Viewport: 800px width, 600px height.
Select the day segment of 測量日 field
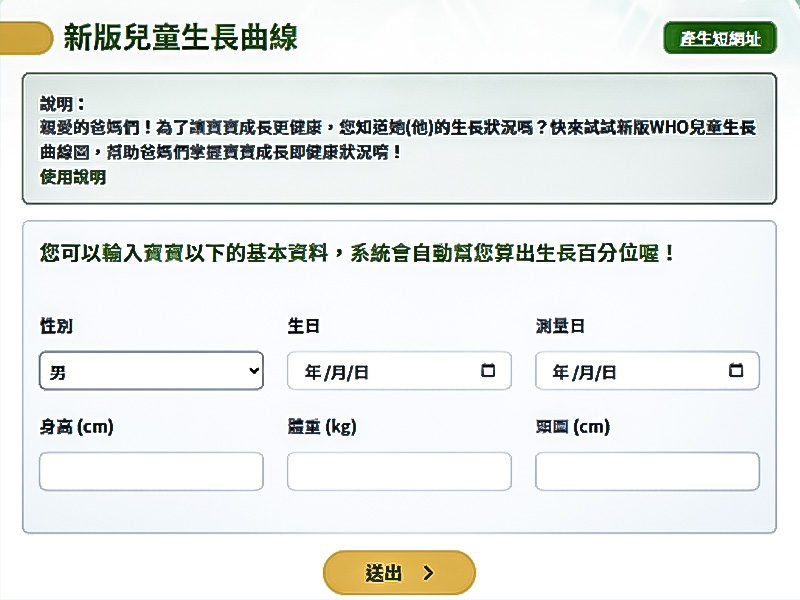coord(609,372)
